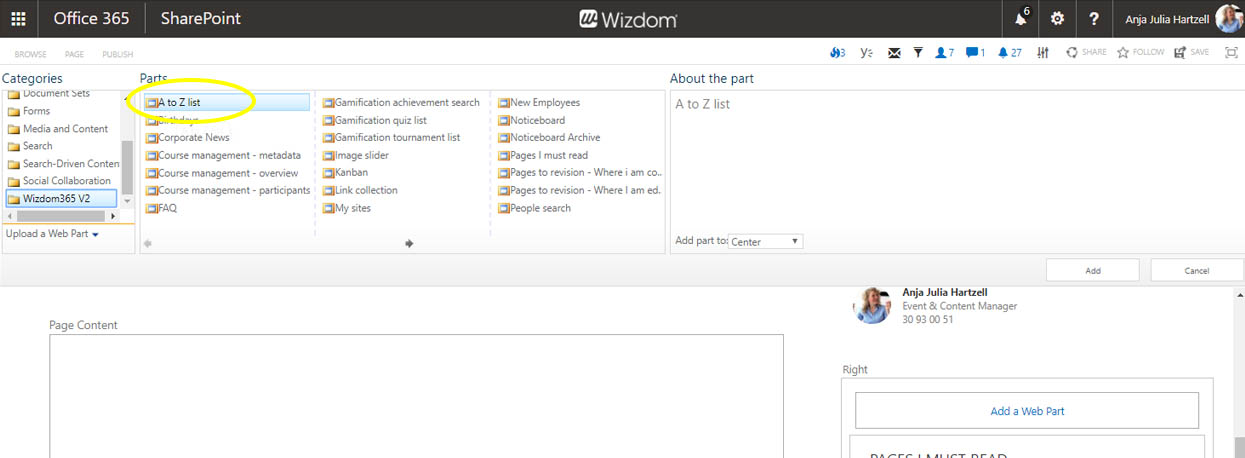Click the FOLLOW star button
The width and height of the screenshot is (1245, 458).
pos(1140,53)
